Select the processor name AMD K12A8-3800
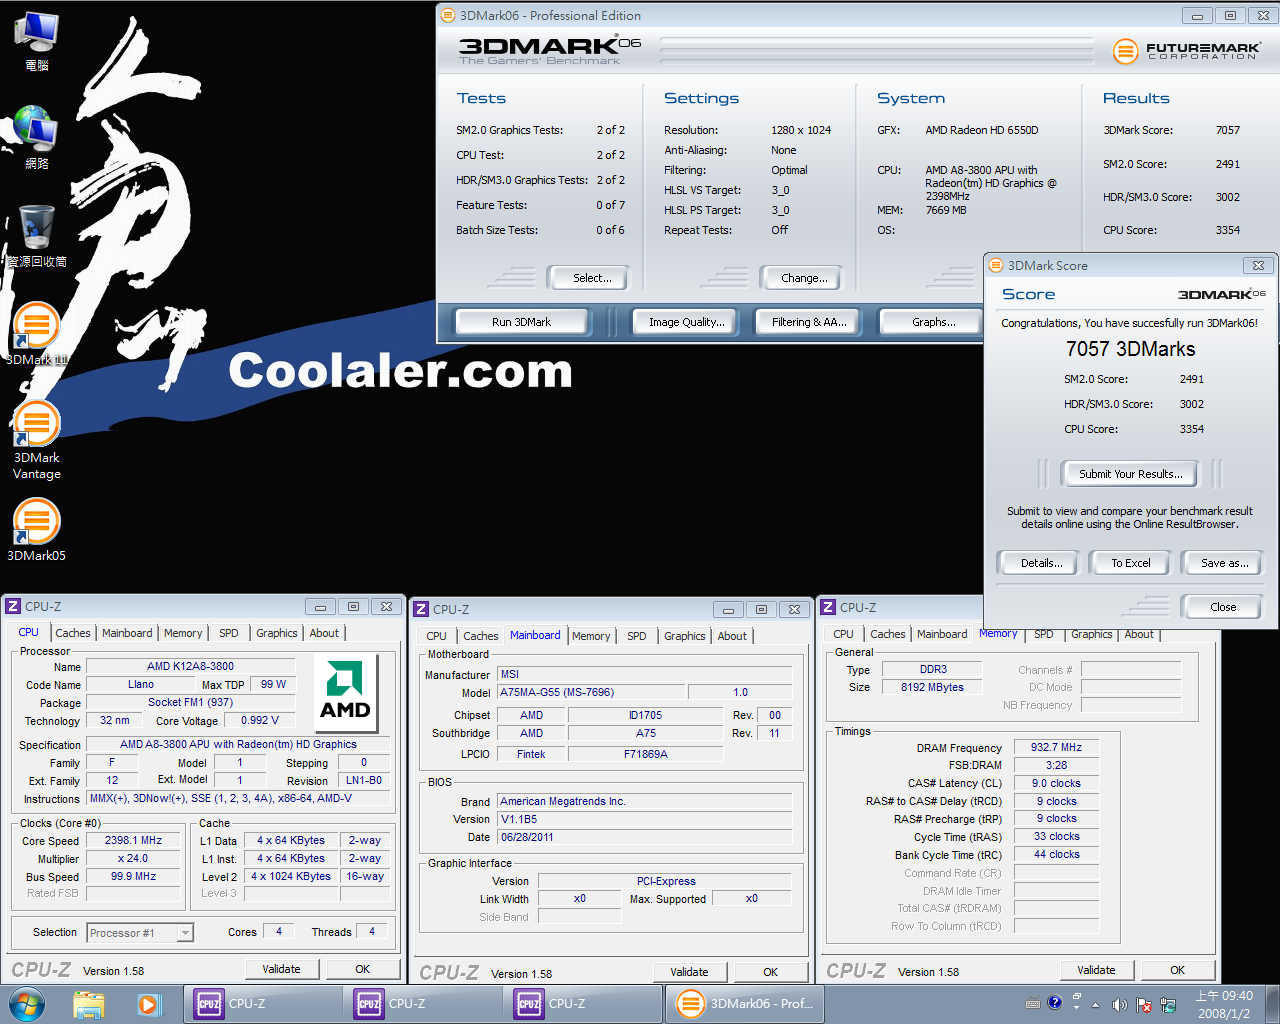Viewport: 1280px width, 1024px height. [x=190, y=666]
